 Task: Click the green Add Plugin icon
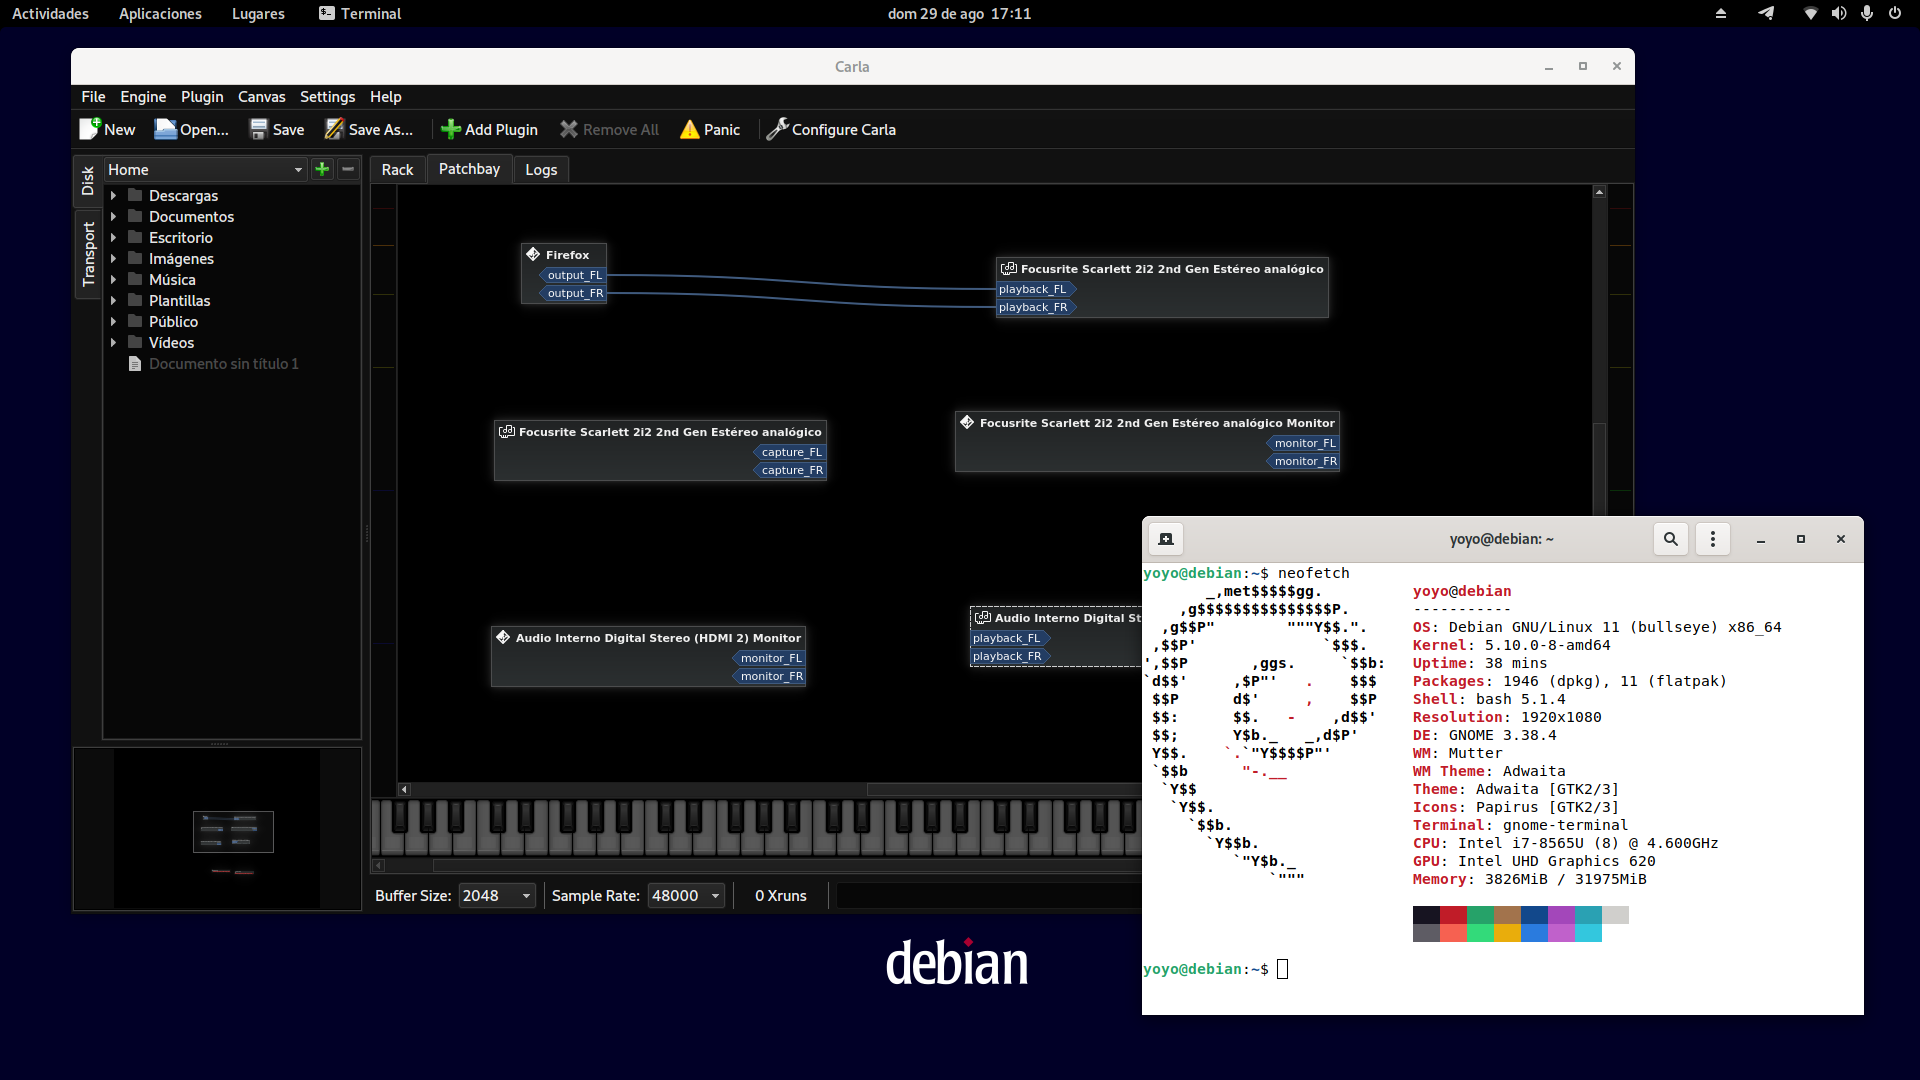(451, 129)
